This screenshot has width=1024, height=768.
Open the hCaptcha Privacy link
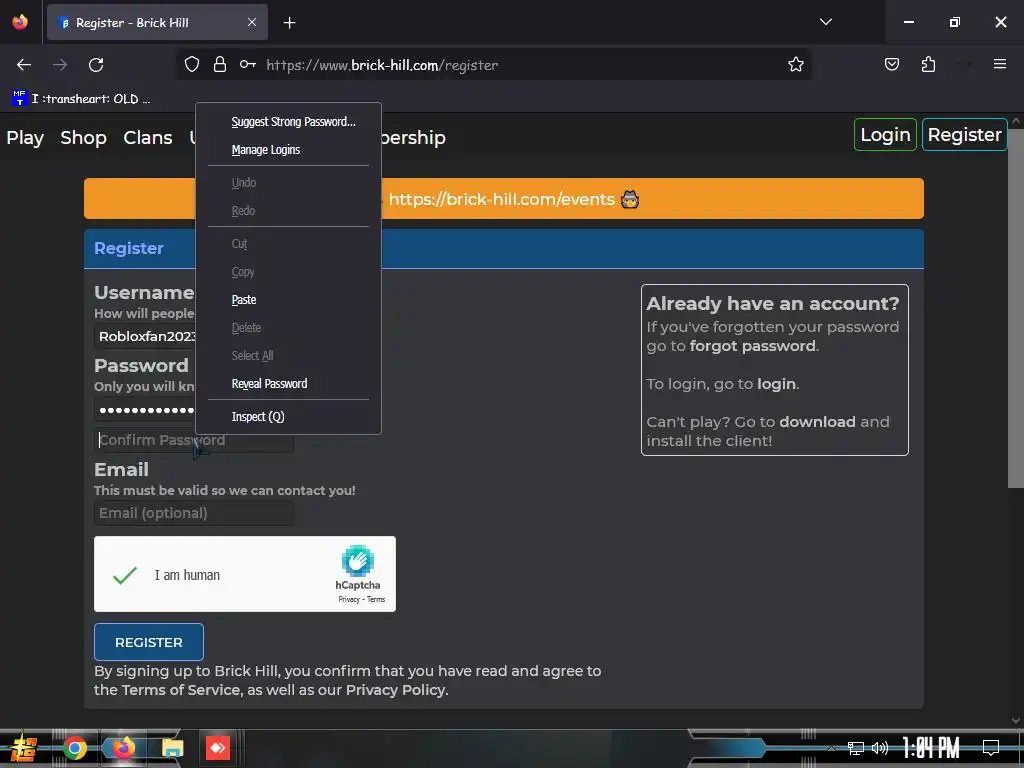349,600
